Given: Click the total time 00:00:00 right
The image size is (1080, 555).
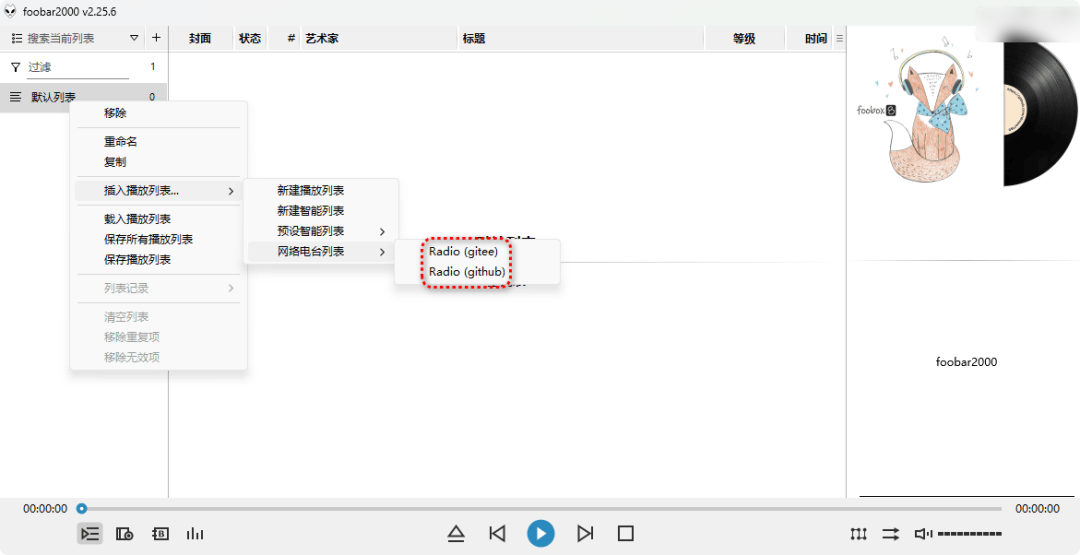Looking at the screenshot, I should point(1037,509).
